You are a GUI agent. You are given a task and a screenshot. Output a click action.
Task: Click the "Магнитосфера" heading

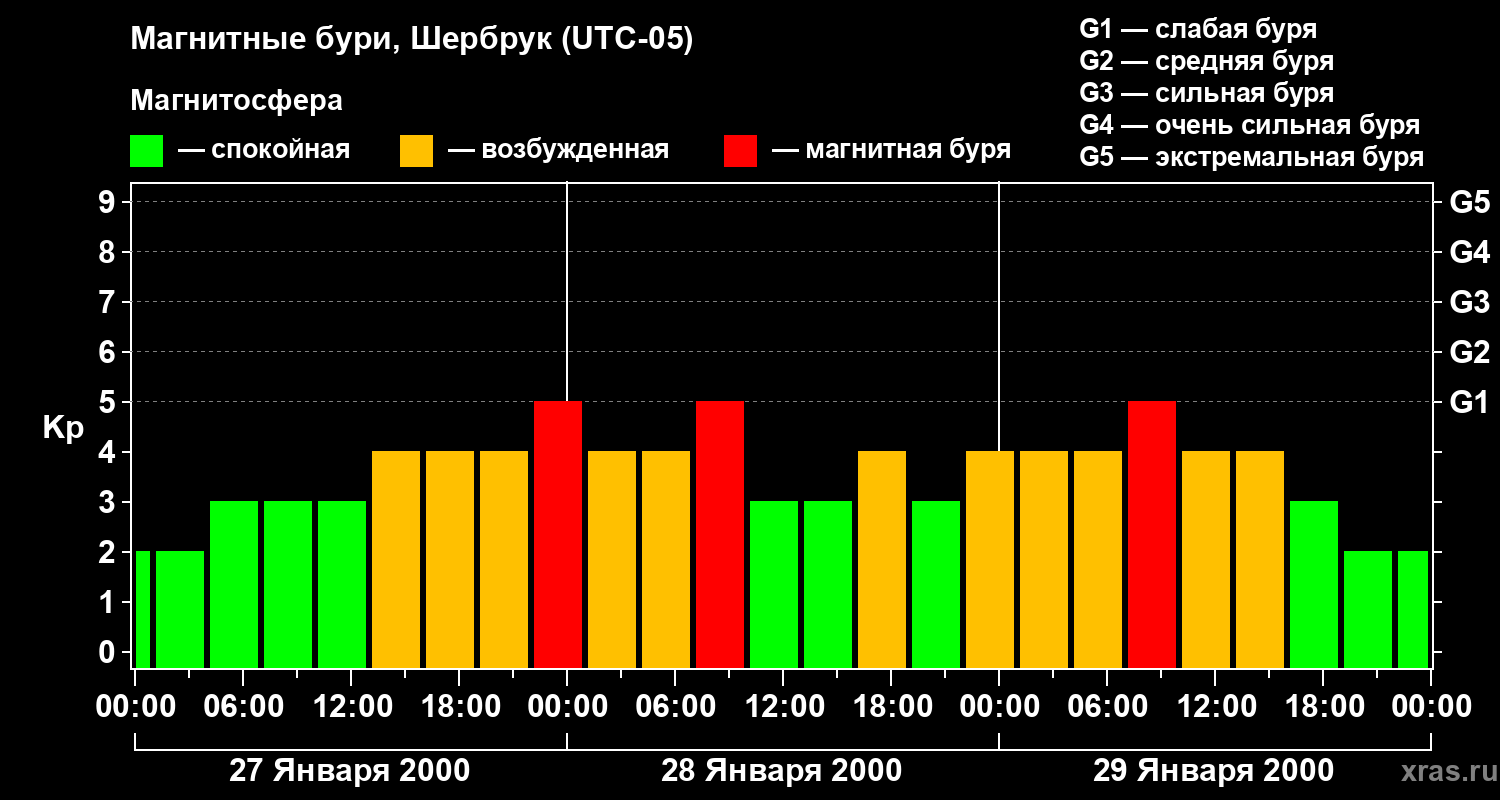[236, 101]
